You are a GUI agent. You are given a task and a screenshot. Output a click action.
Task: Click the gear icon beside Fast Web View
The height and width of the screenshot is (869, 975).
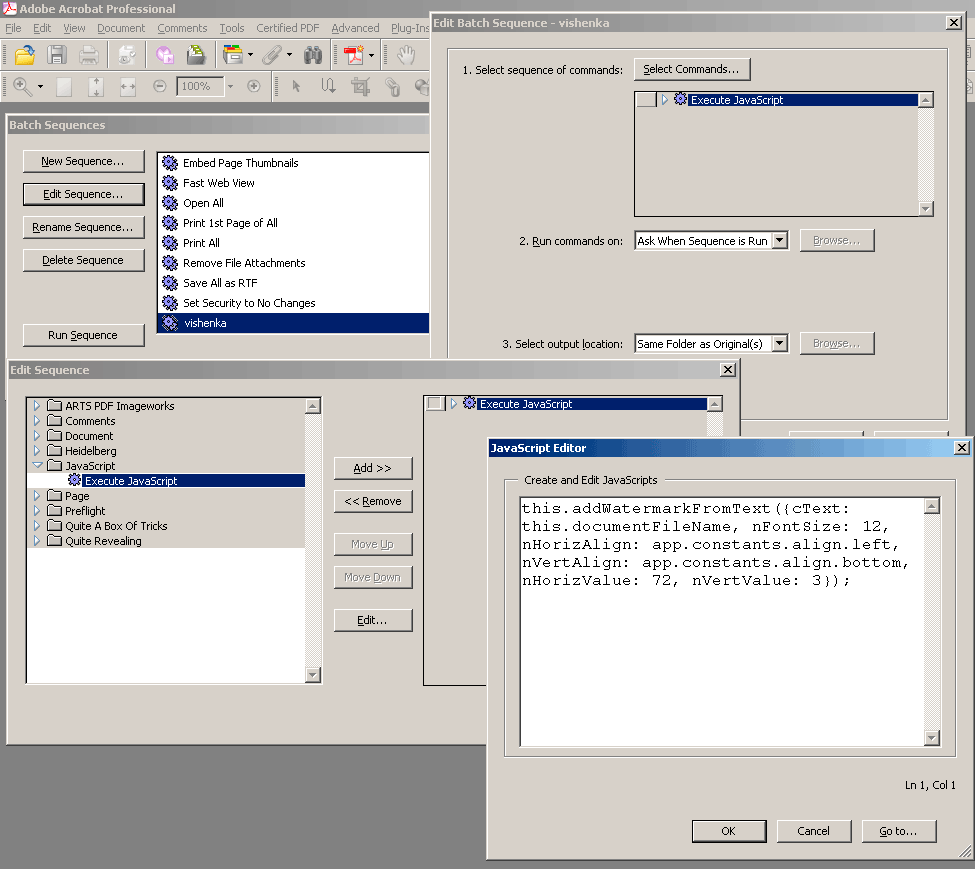(170, 183)
